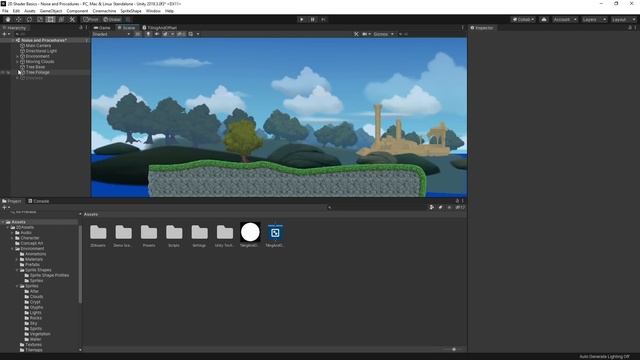The height and width of the screenshot is (360, 640).
Task: Toggle hidden objects visibility in Scene view
Action: (181, 34)
